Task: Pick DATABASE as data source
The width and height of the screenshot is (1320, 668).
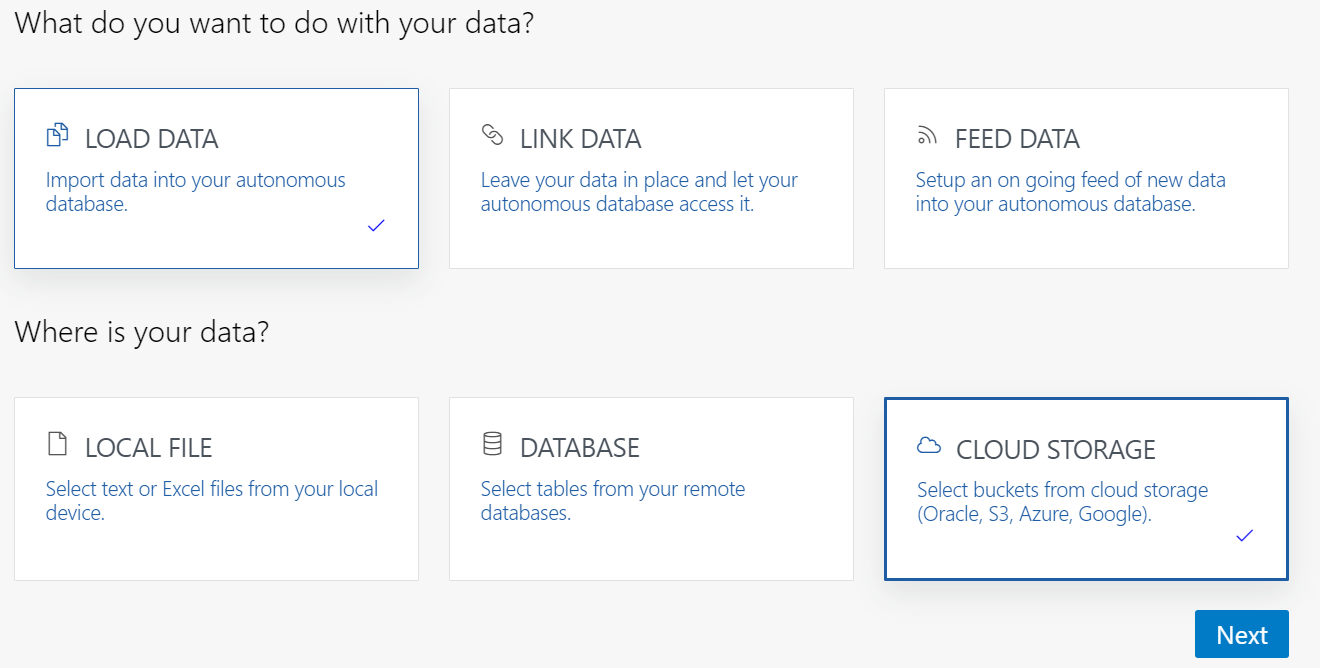Action: (580, 448)
